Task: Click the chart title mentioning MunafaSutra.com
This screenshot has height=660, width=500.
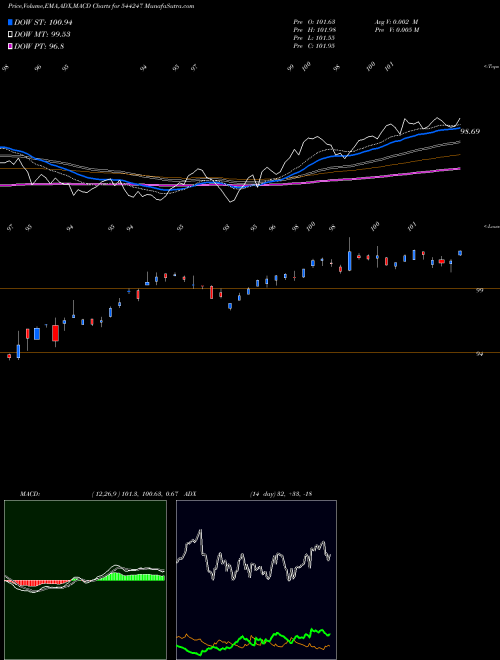Action: 101,6
